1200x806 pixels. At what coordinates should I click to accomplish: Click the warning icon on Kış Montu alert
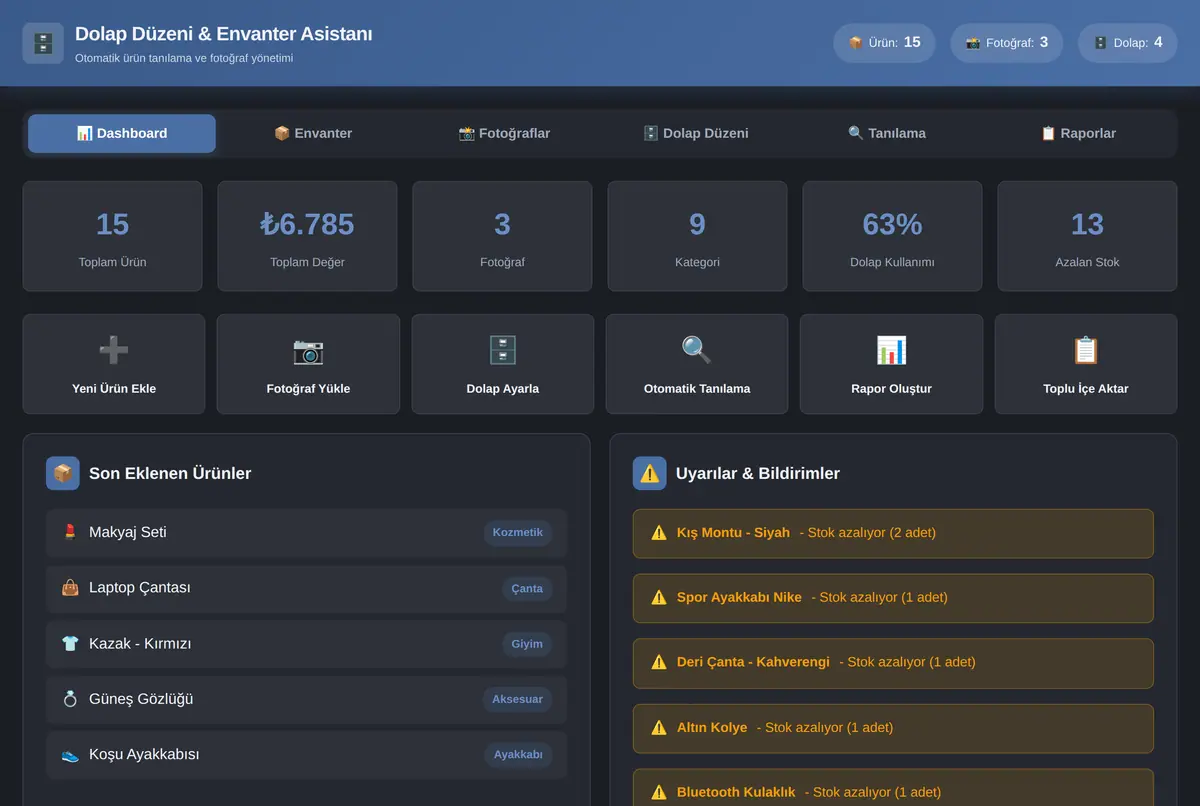pos(659,533)
